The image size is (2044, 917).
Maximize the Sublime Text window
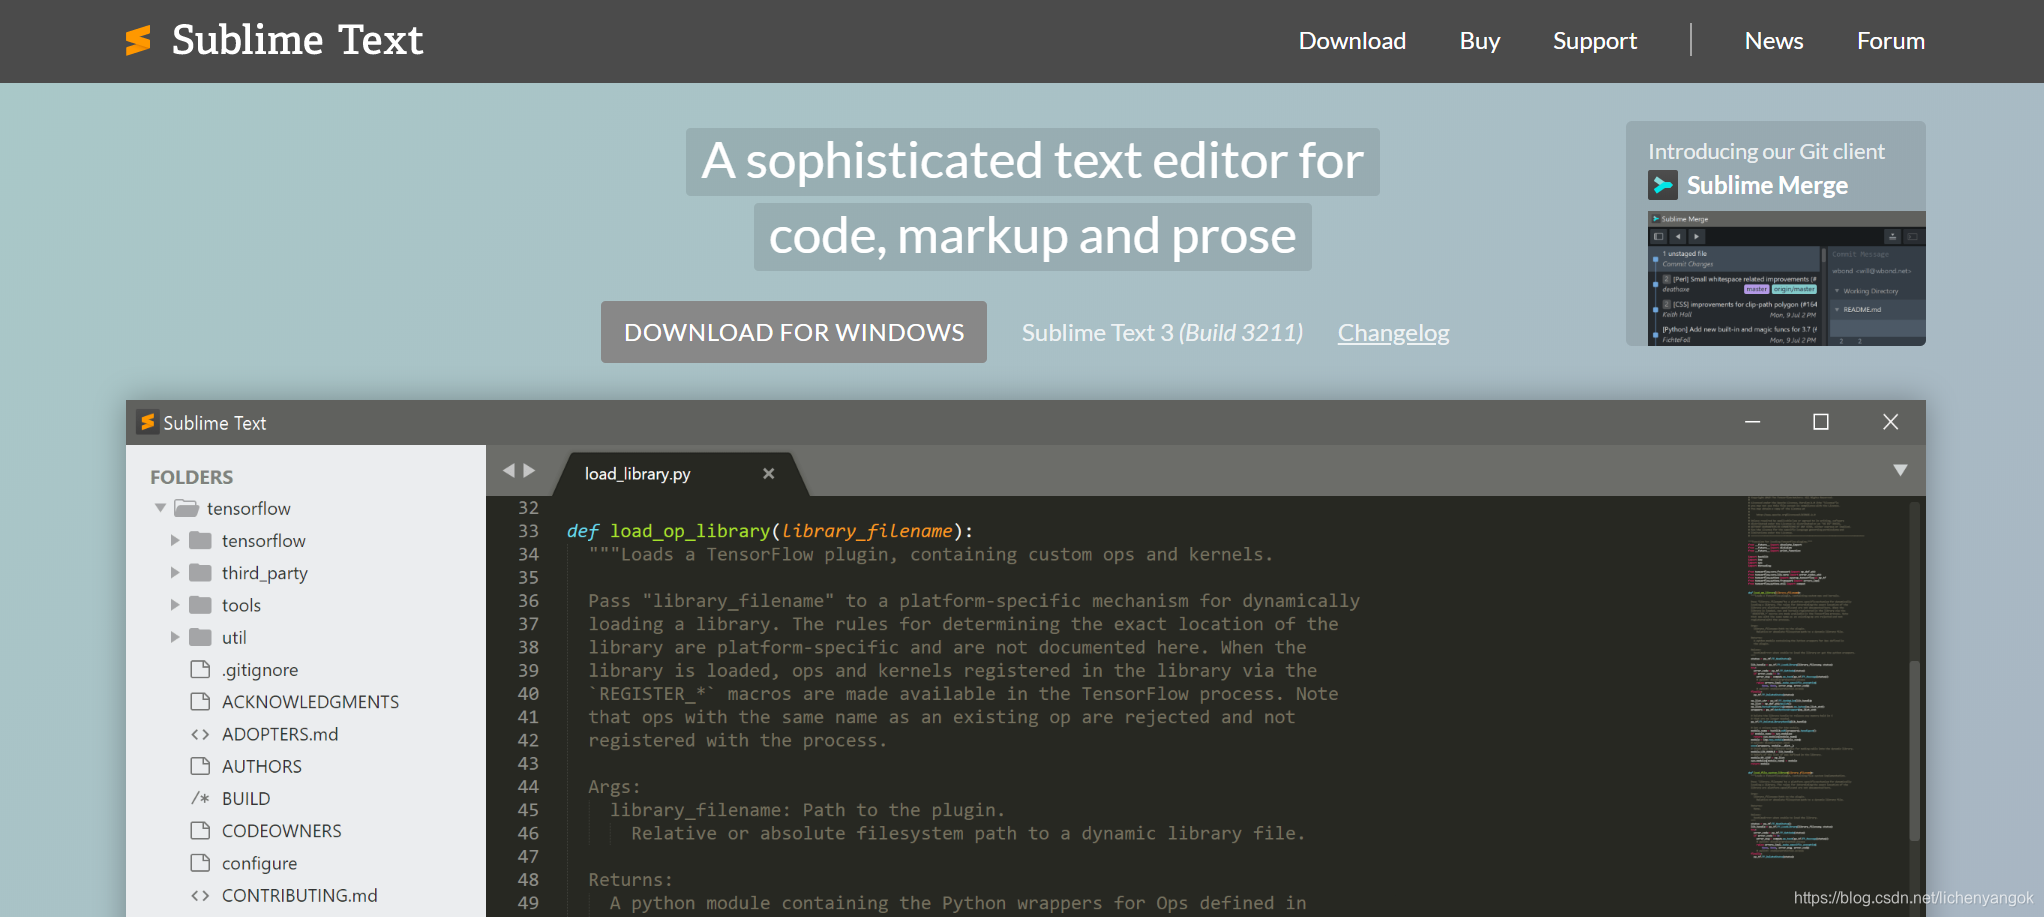point(1821,422)
